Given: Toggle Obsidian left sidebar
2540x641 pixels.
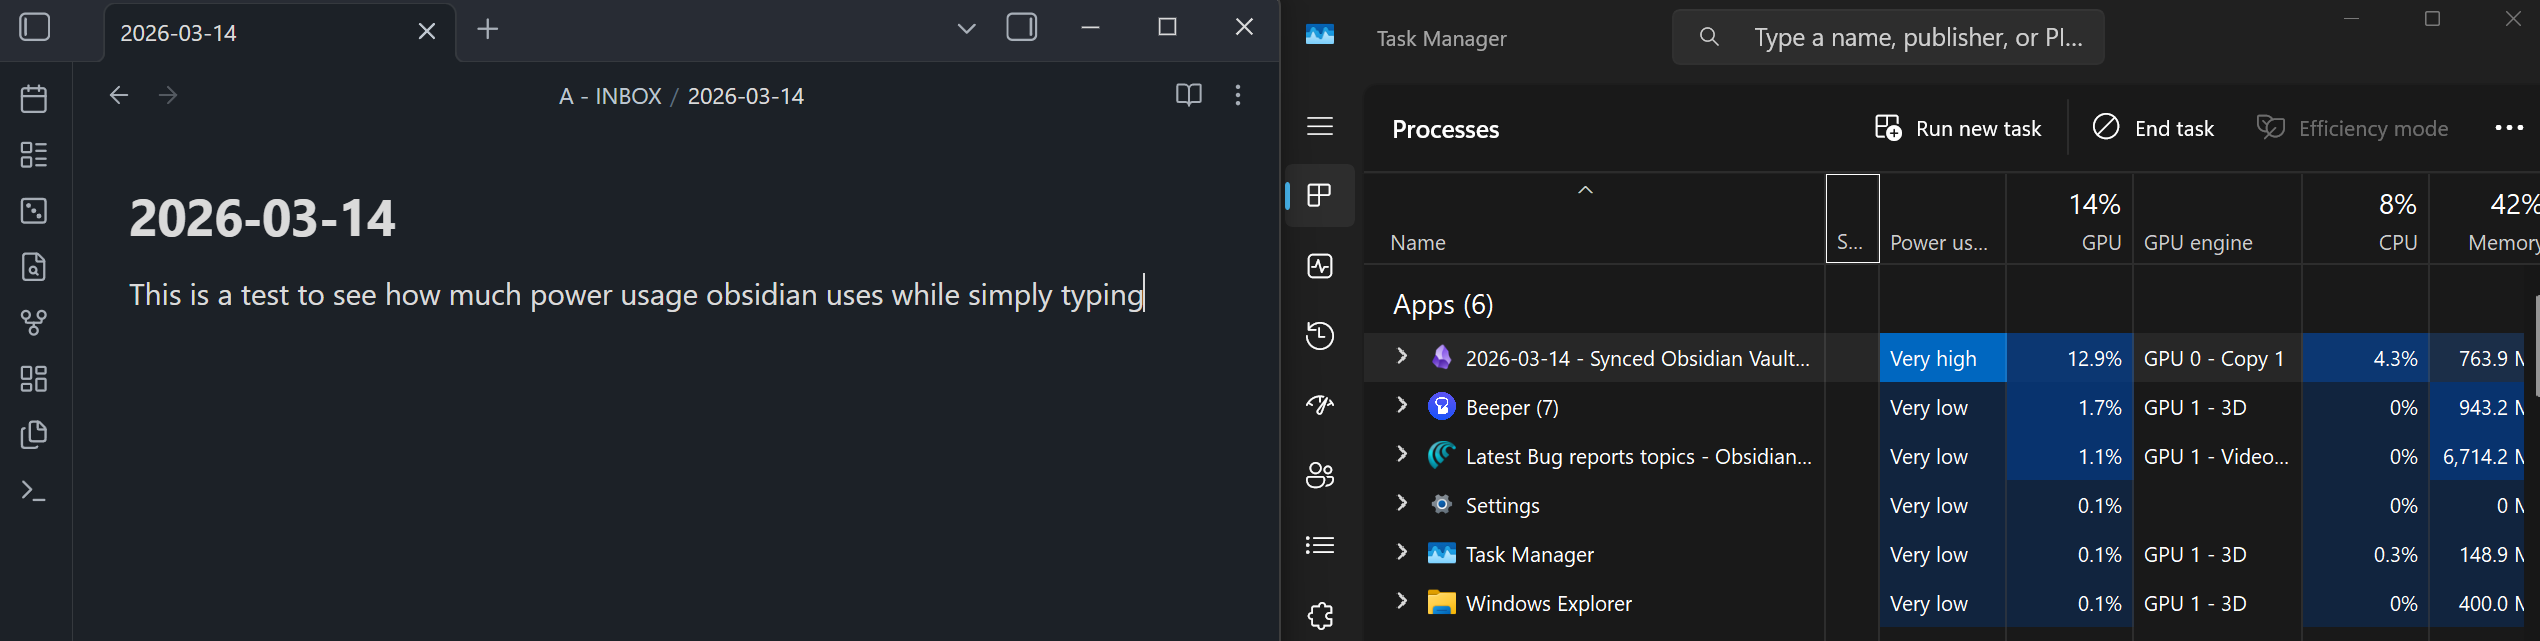Looking at the screenshot, I should pyautogui.click(x=35, y=27).
